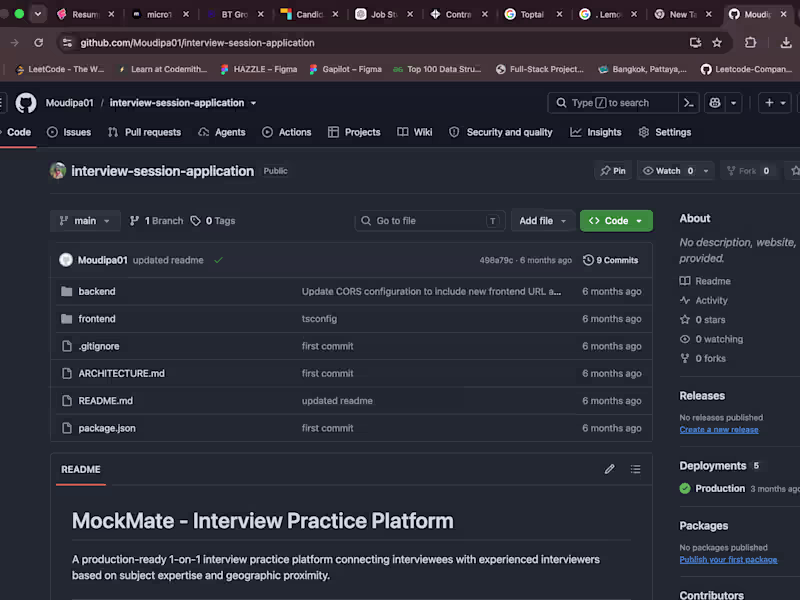This screenshot has height=600, width=800.
Task: Open the browser downloads icon
Action: [786, 43]
